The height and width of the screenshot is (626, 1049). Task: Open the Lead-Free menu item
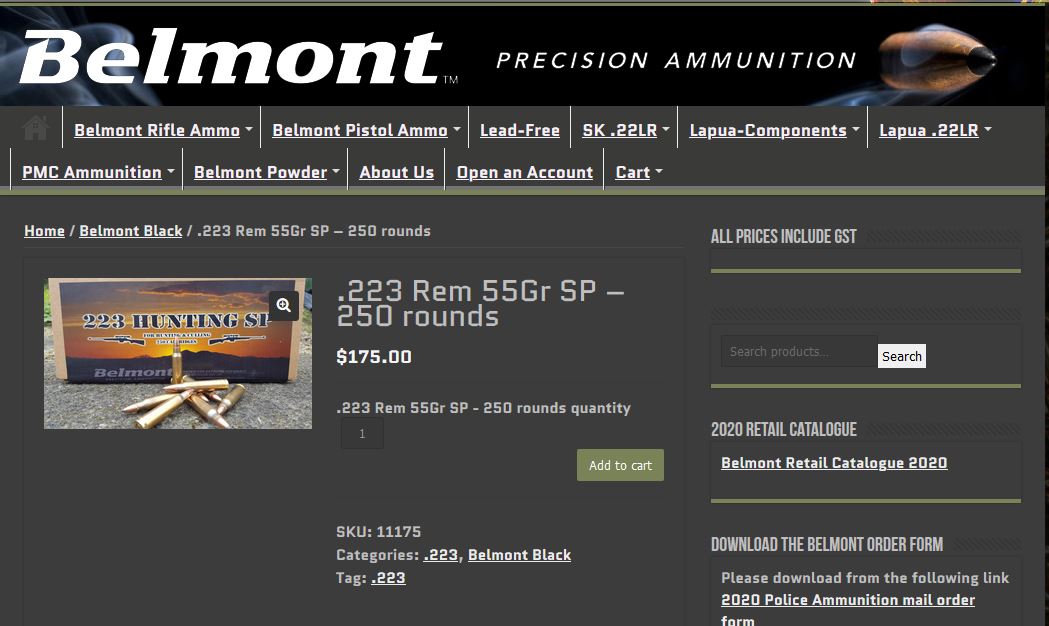[520, 130]
